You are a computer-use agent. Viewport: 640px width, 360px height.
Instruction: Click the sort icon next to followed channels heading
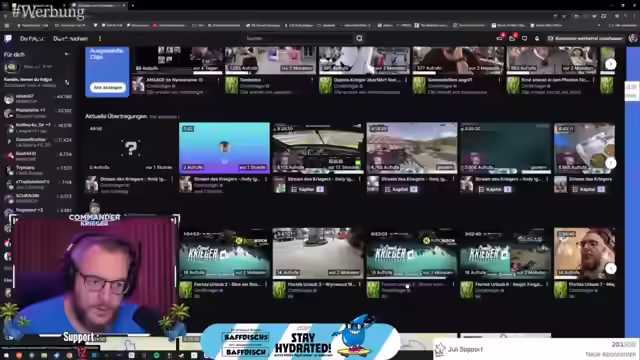tap(67, 82)
